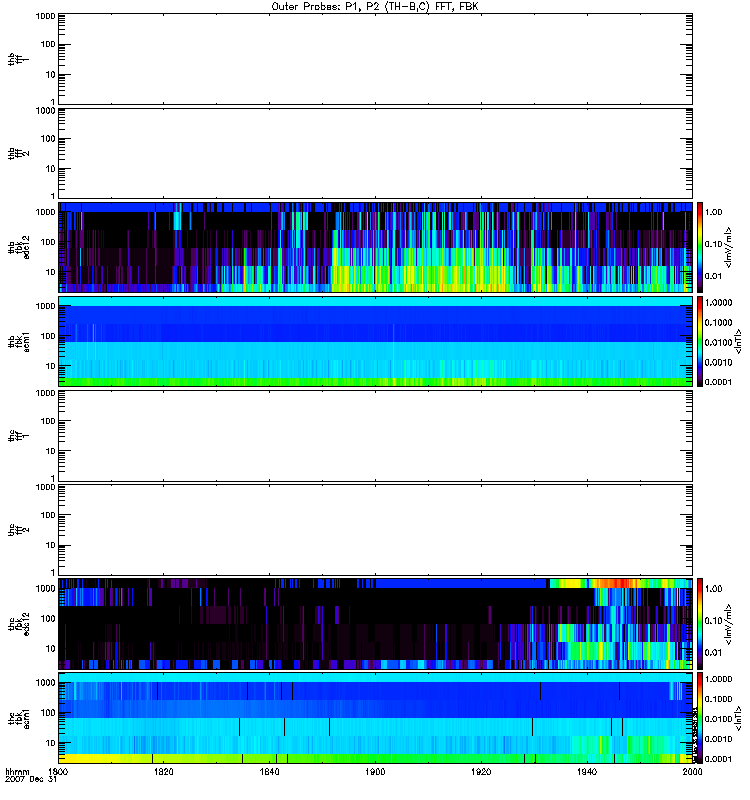Image resolution: width=750 pixels, height=800 pixels.
Task: Click '0.0010' on the thc scm1 color scale
Action: click(x=718, y=739)
